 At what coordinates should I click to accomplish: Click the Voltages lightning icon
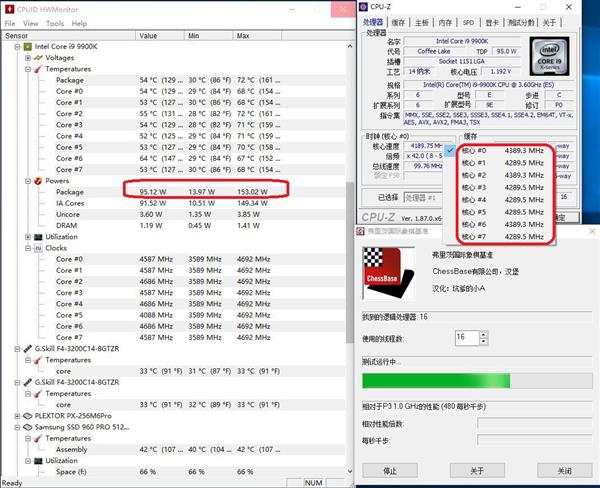coord(37,58)
